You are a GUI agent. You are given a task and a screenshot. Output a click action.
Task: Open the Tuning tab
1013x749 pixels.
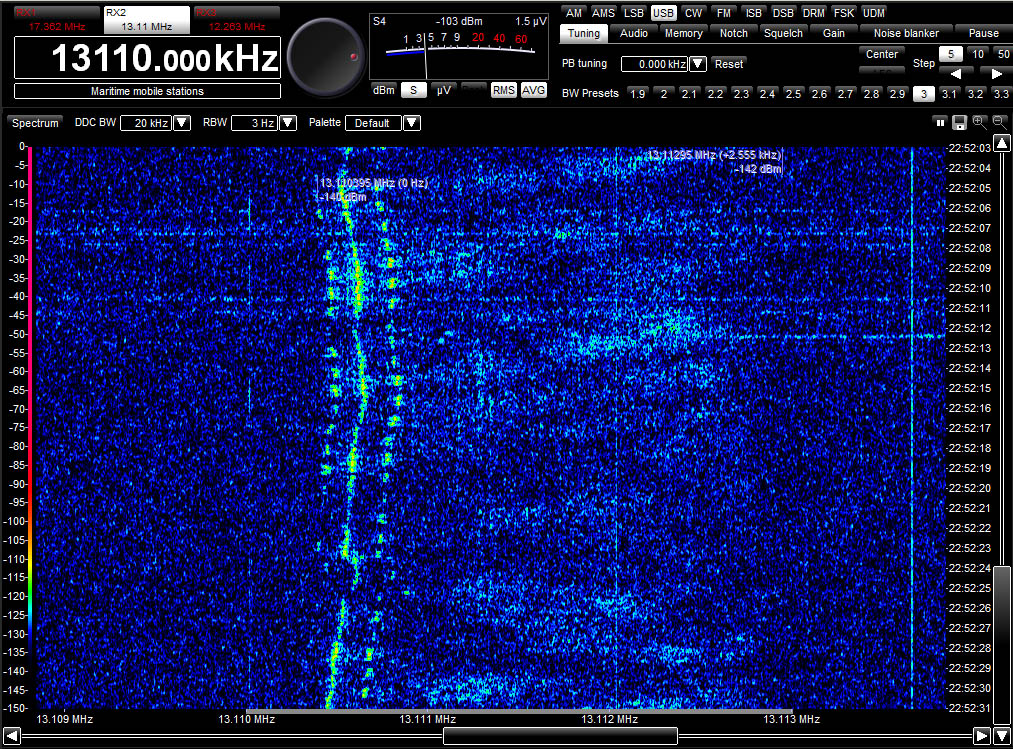[583, 34]
